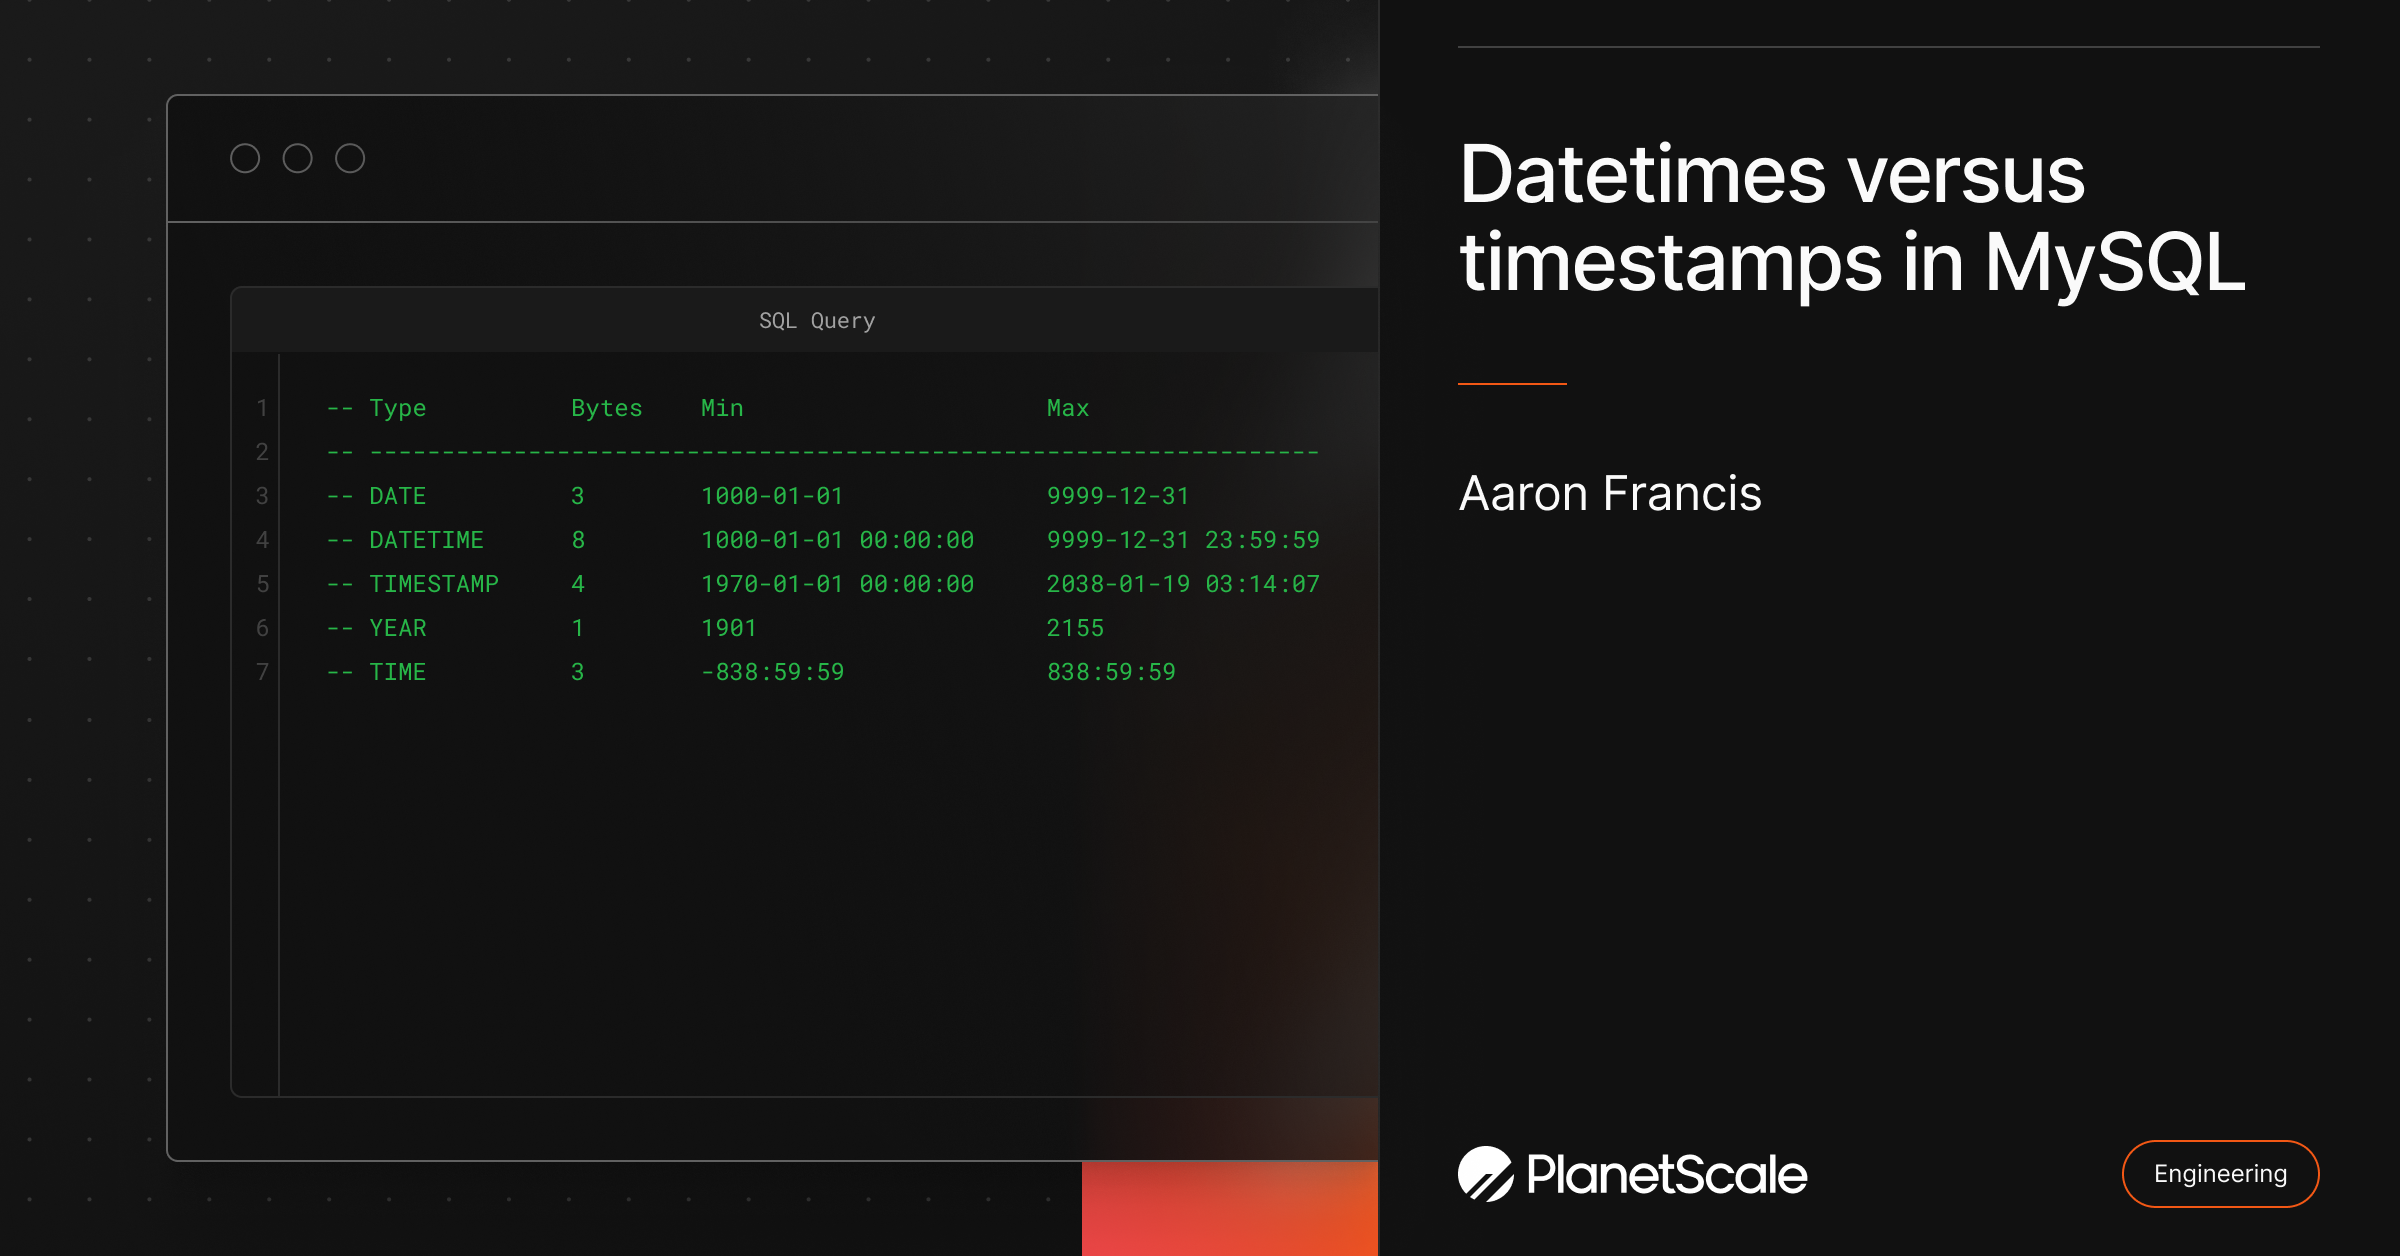Click the article title 'Datetimes versus timestamps in MySQL'
The width and height of the screenshot is (2400, 1256).
[x=1852, y=218]
